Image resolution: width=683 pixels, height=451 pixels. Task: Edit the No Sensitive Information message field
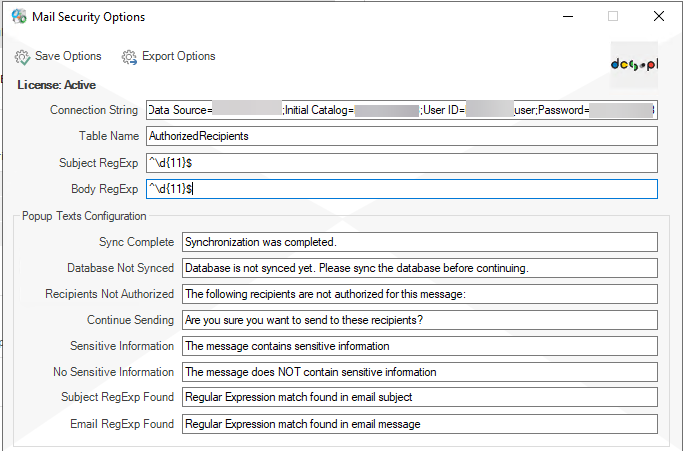point(420,372)
